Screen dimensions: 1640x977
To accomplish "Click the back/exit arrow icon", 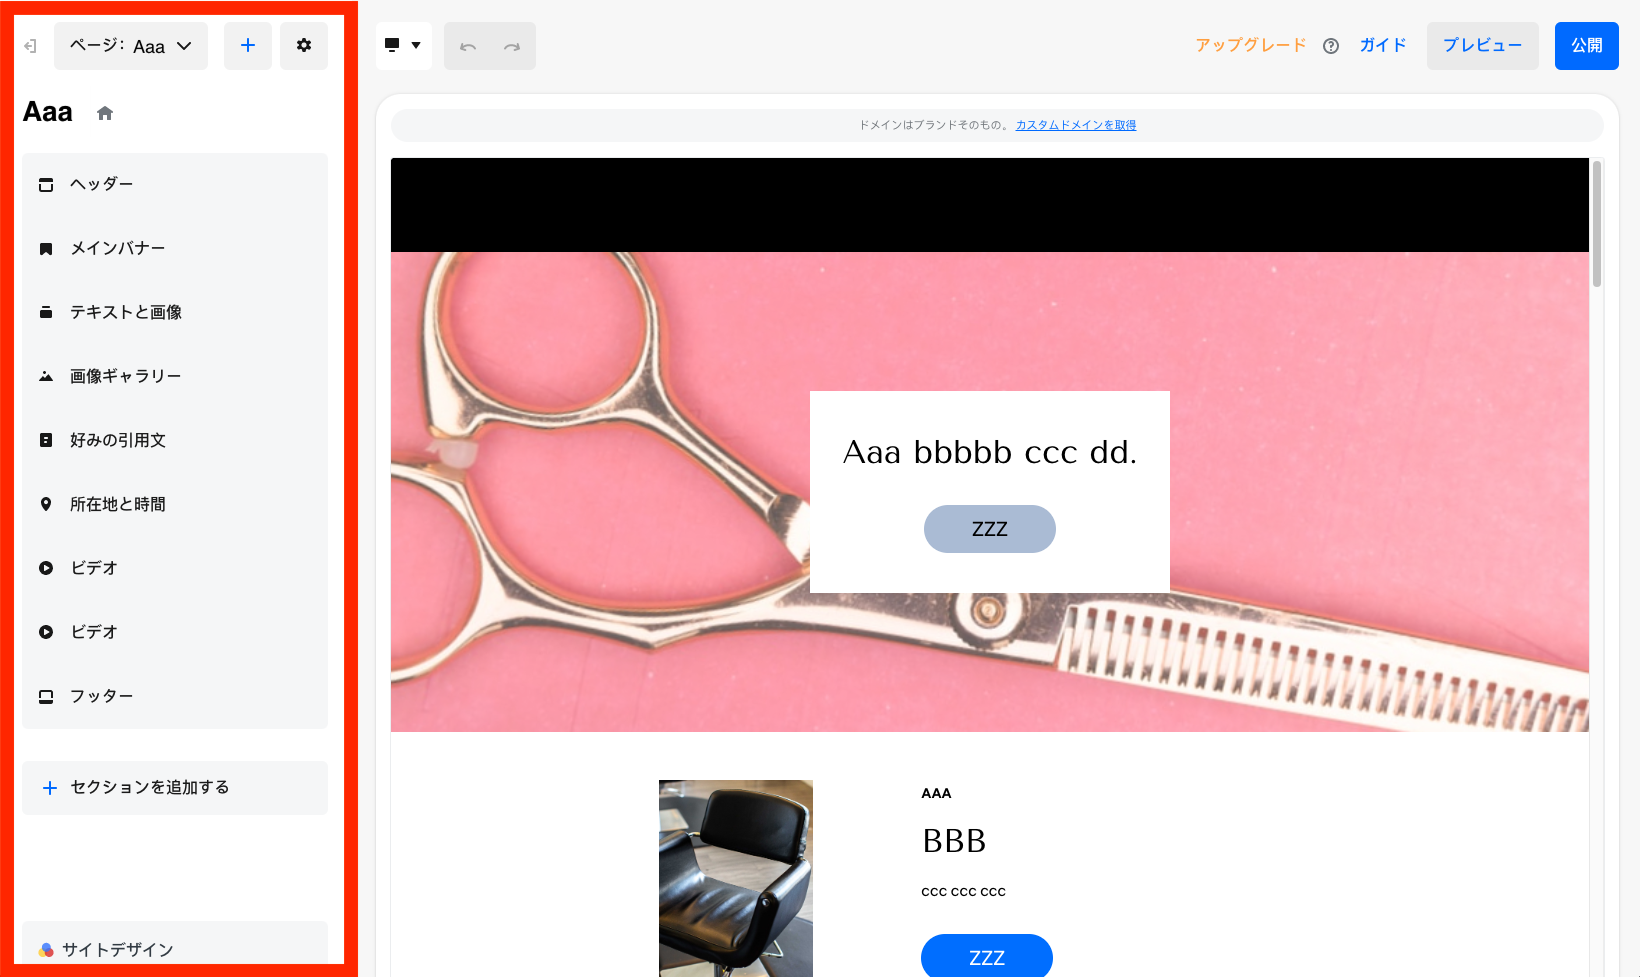I will point(31,46).
